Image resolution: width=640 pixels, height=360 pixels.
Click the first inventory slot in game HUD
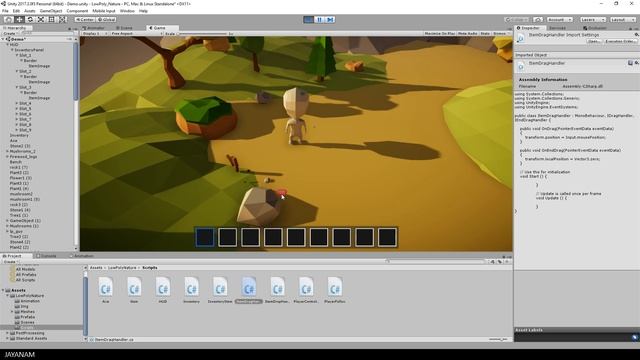205,237
